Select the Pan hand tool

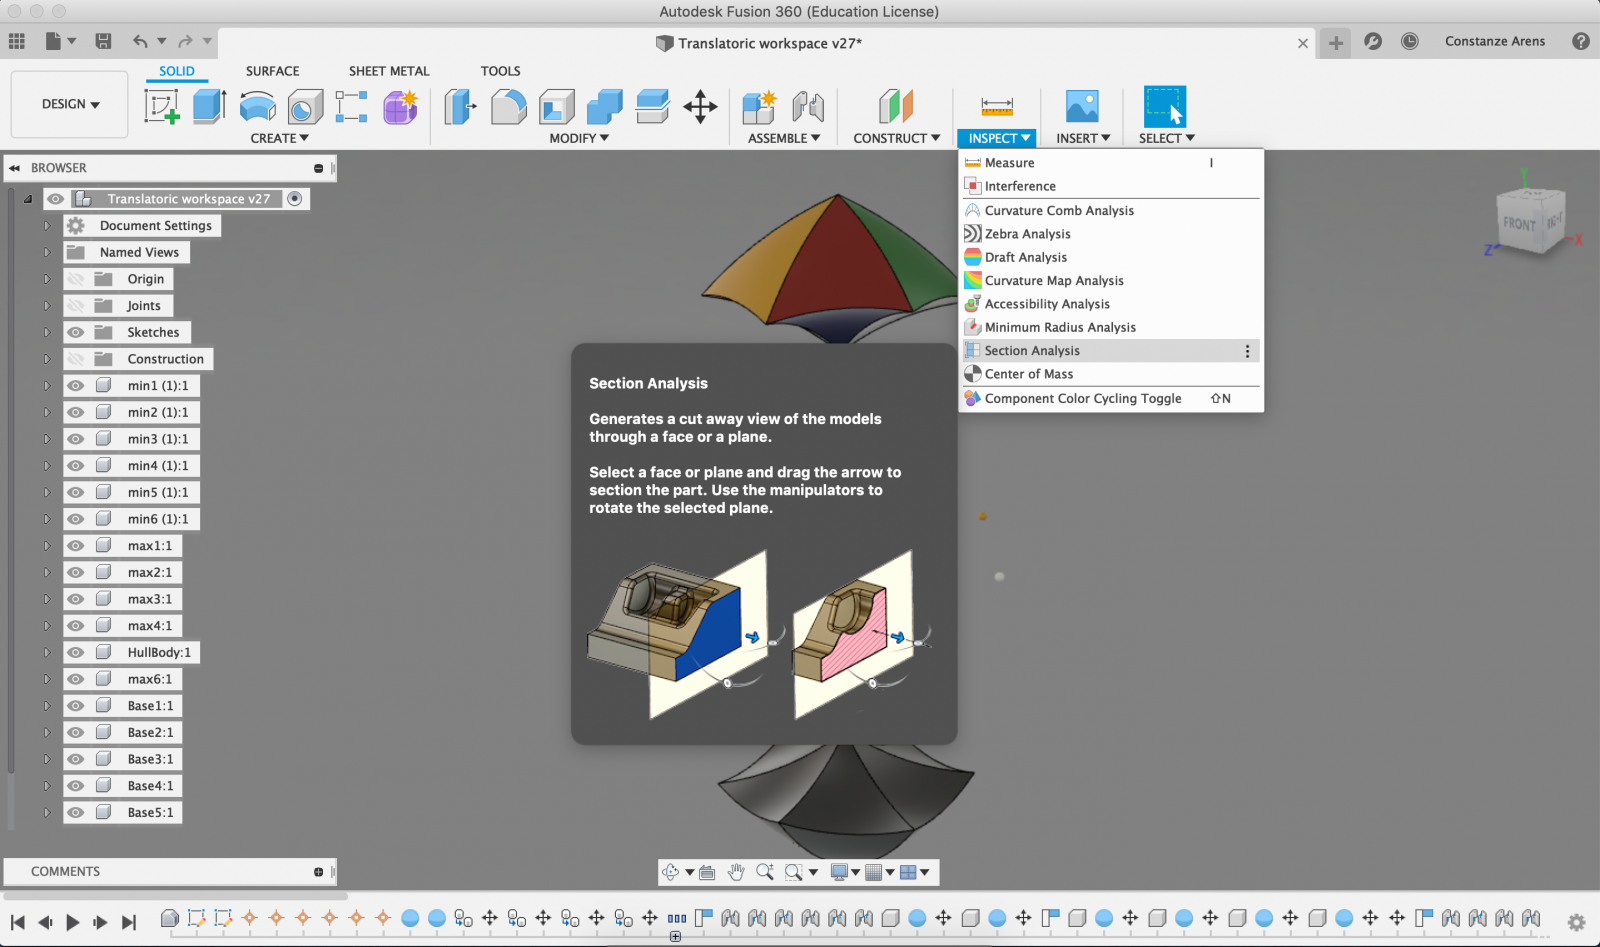736,872
